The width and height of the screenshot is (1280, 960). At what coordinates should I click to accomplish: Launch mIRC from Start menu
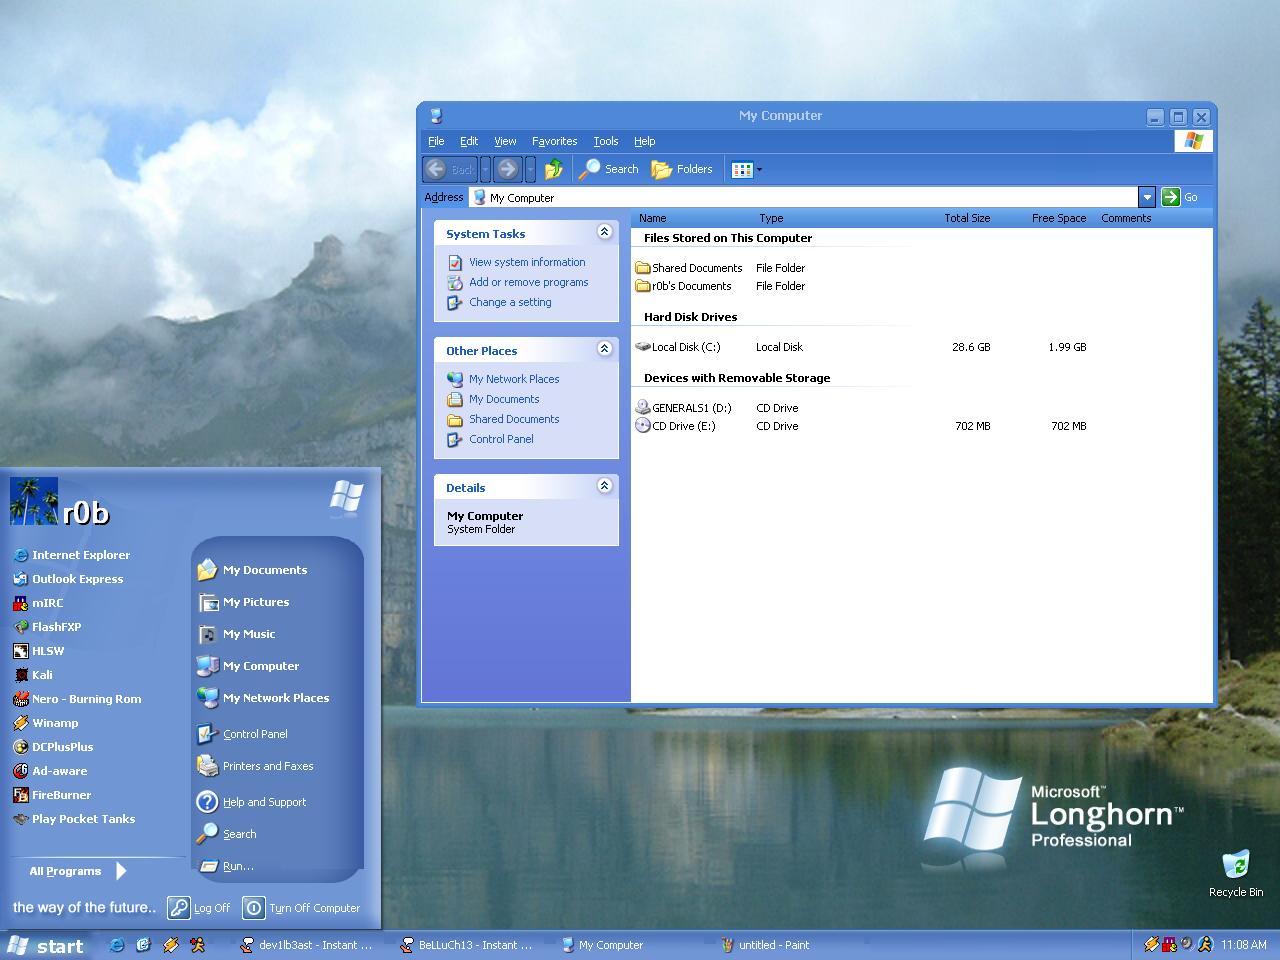[38, 603]
